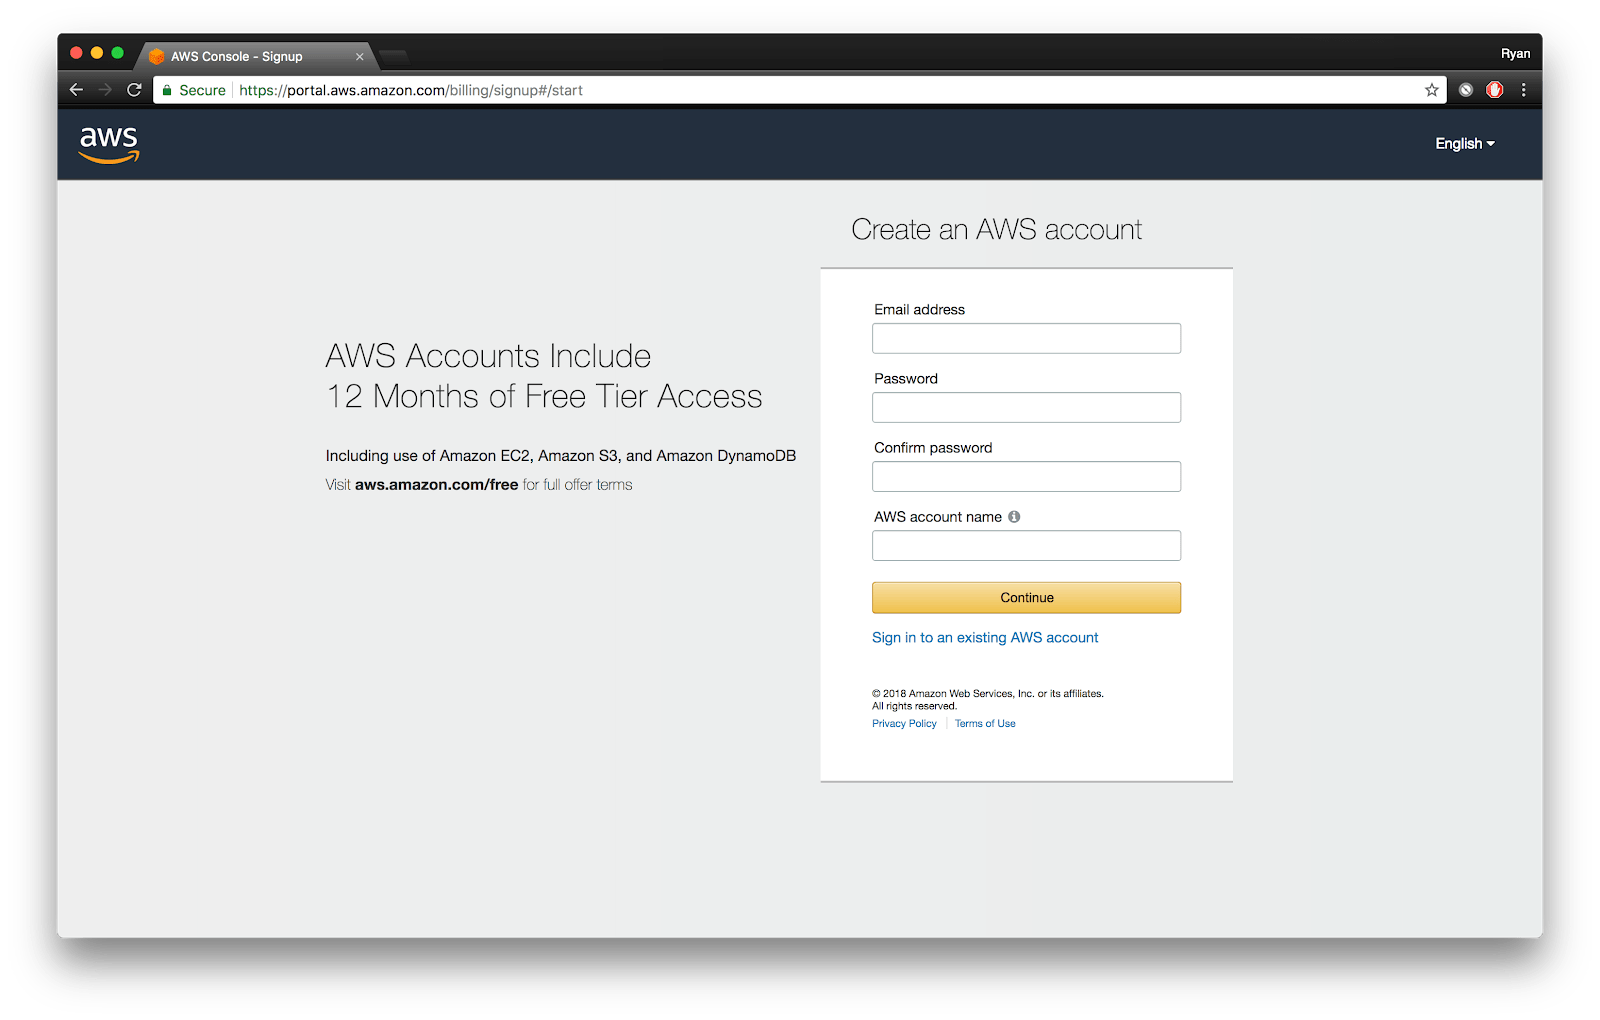
Task: Click the AWS logo in the header
Action: 108,143
